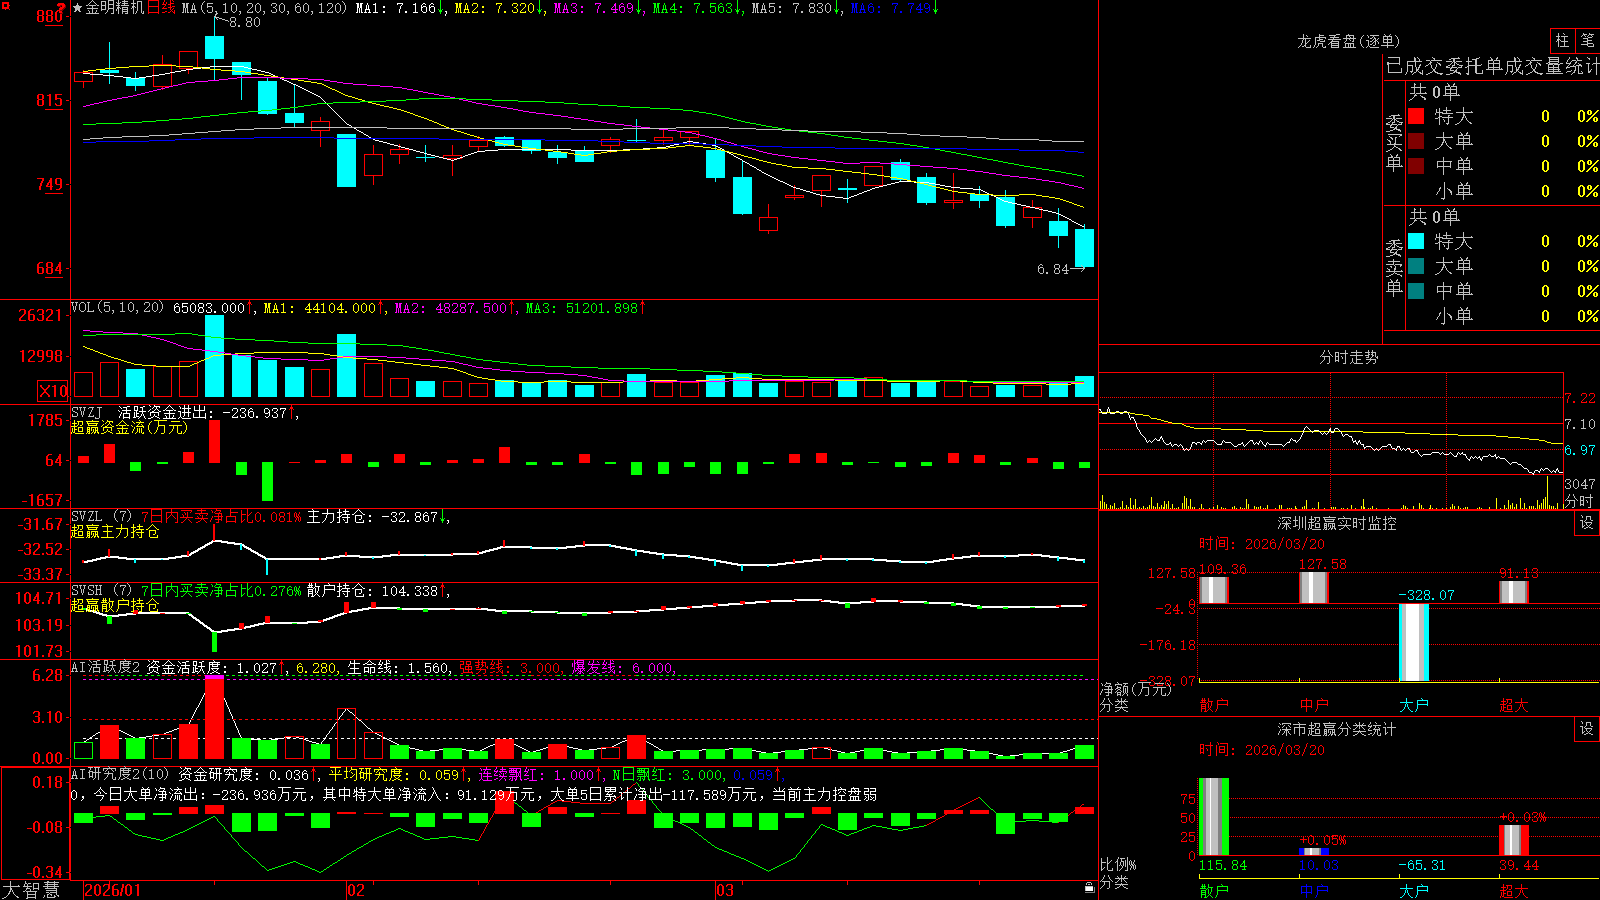Click the 2026/01 date marker
The height and width of the screenshot is (900, 1600).
113,890
